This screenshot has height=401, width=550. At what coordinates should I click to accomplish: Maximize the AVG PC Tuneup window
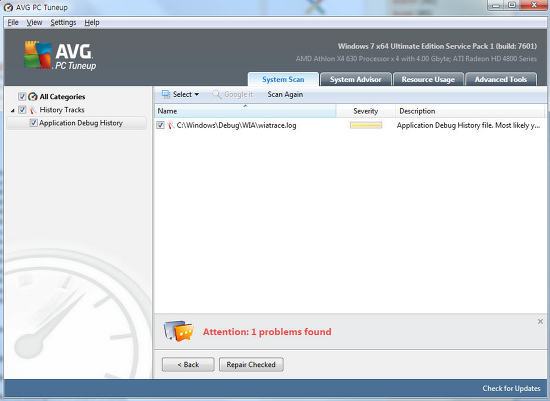click(512, 5)
